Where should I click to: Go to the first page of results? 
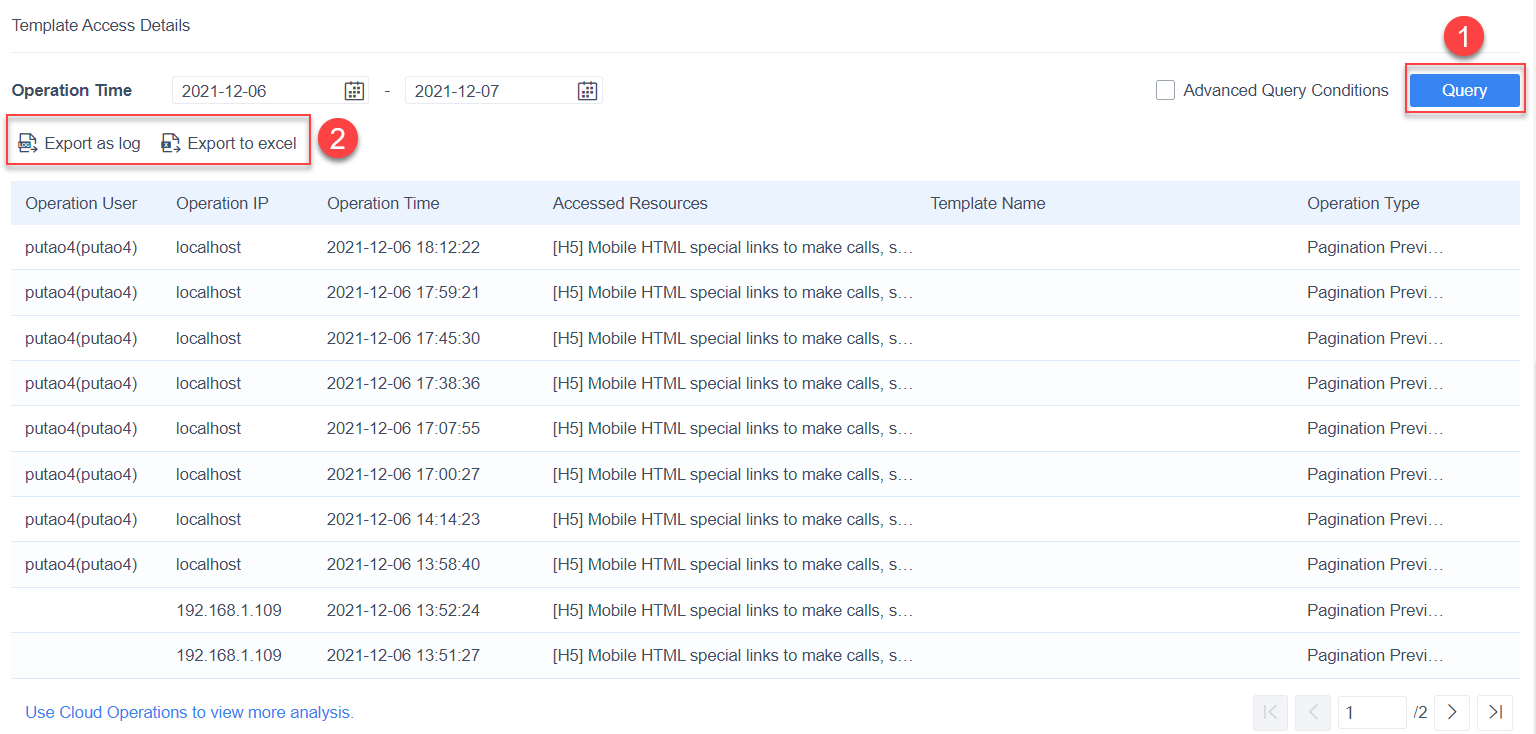click(x=1270, y=712)
